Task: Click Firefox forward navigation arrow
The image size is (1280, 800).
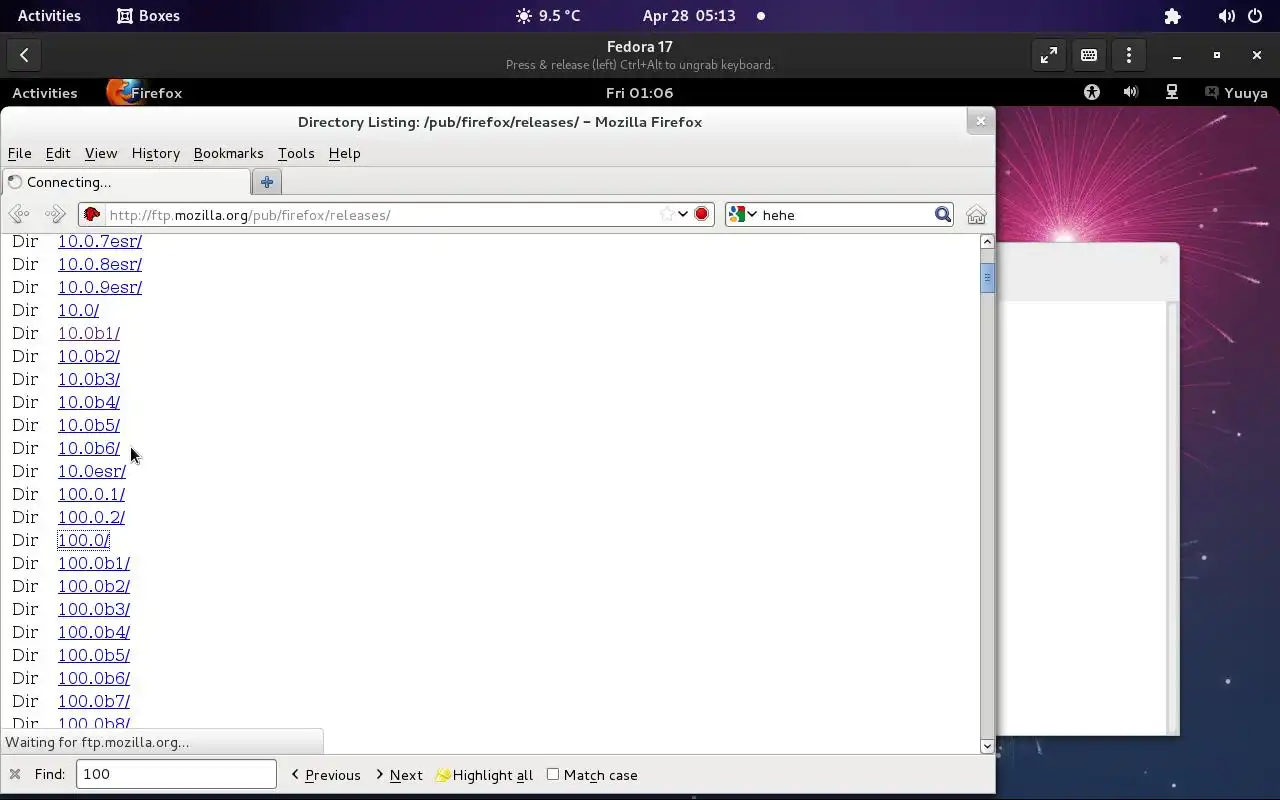Action: pos(54,215)
